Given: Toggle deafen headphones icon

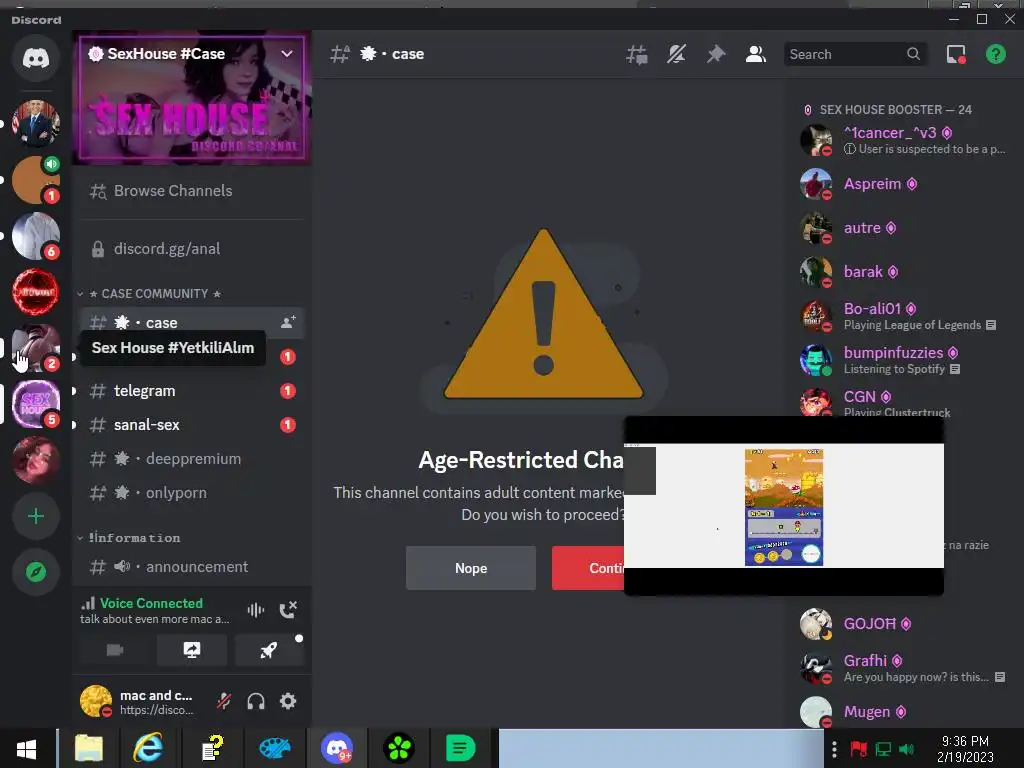Looking at the screenshot, I should 256,701.
